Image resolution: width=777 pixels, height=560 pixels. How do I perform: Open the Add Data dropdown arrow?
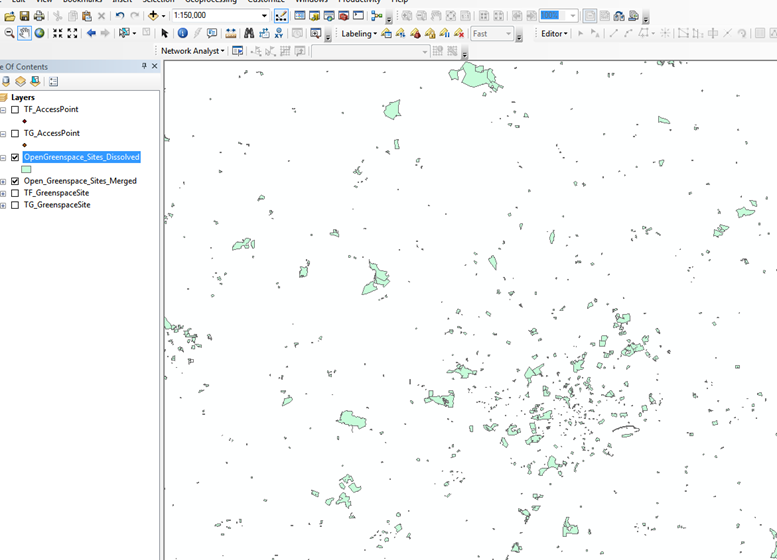point(163,16)
